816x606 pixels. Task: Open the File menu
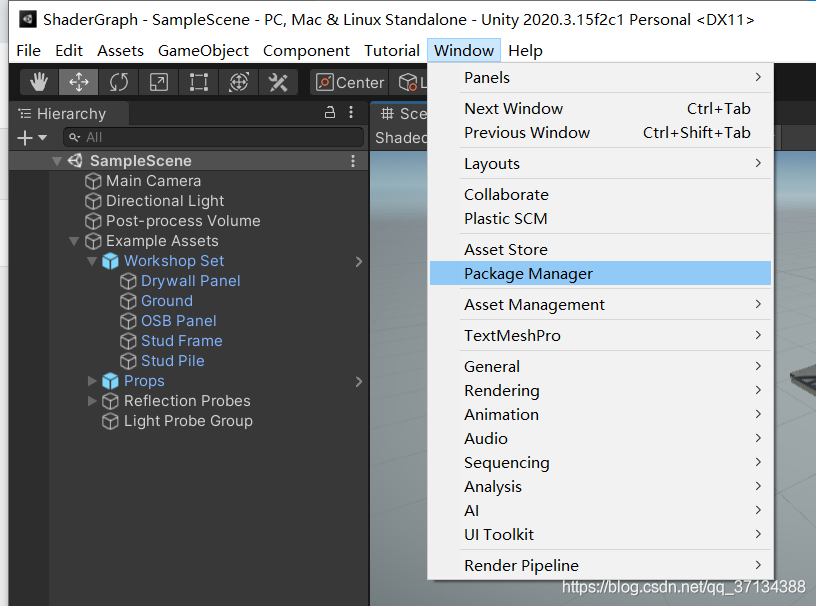pyautogui.click(x=28, y=50)
